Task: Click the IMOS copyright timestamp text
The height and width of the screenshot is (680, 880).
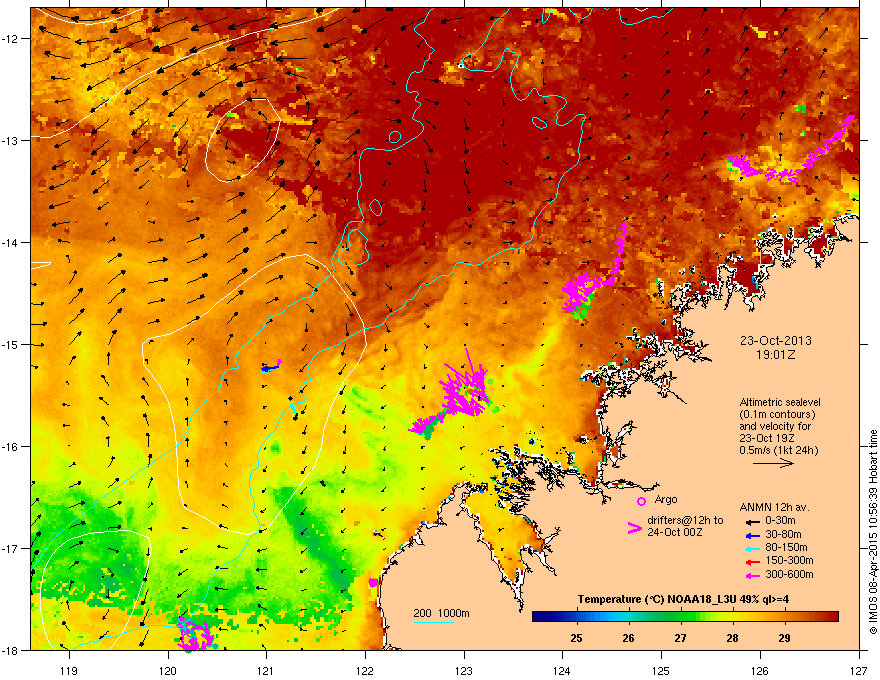Action: tap(873, 532)
